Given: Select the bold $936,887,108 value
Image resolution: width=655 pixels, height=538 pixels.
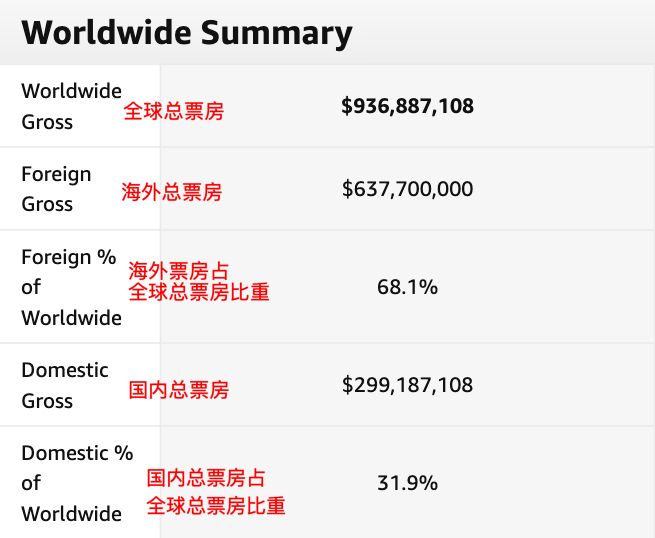Looking at the screenshot, I should pos(407,106).
